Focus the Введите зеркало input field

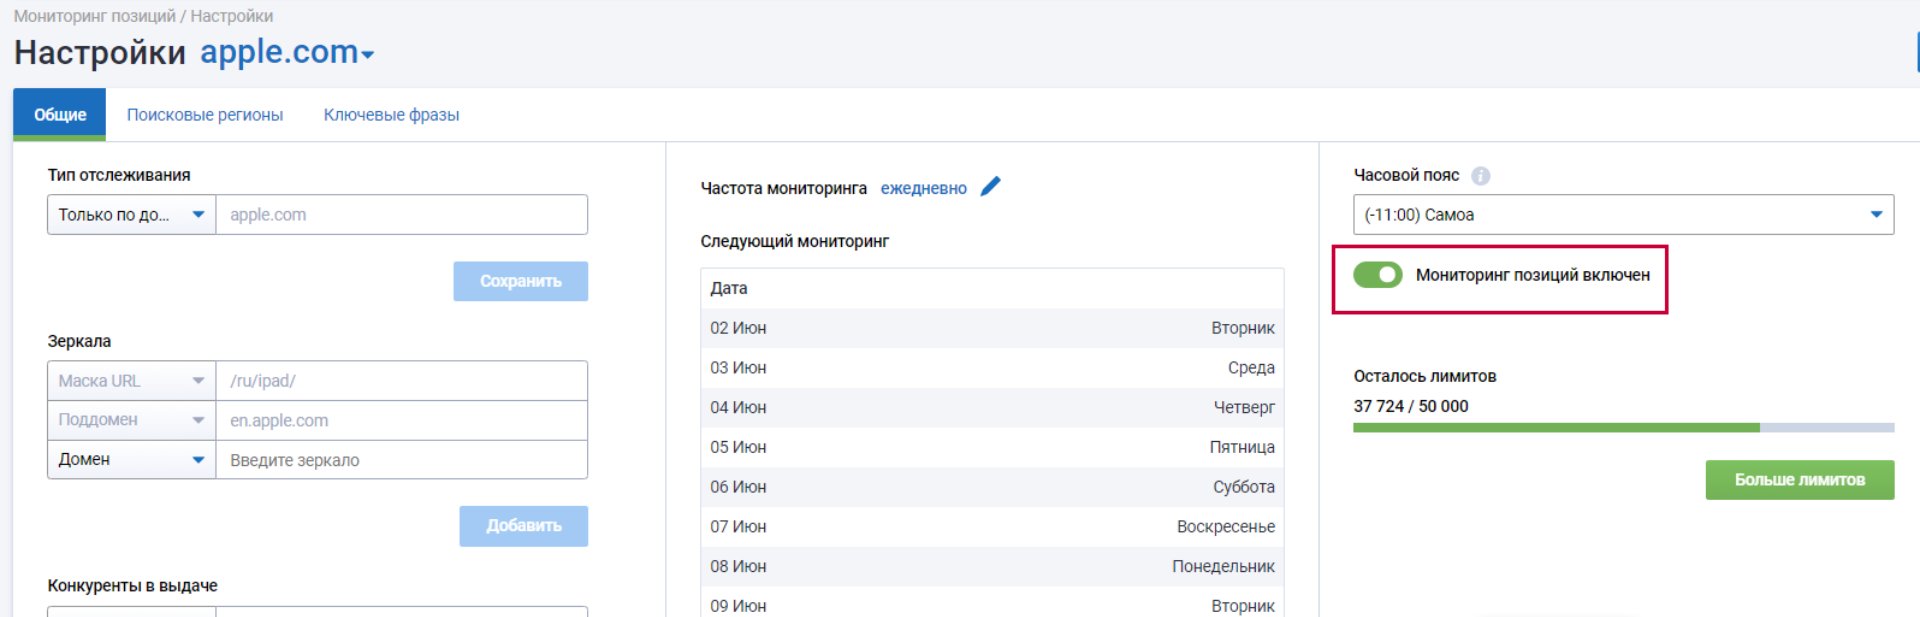(400, 460)
